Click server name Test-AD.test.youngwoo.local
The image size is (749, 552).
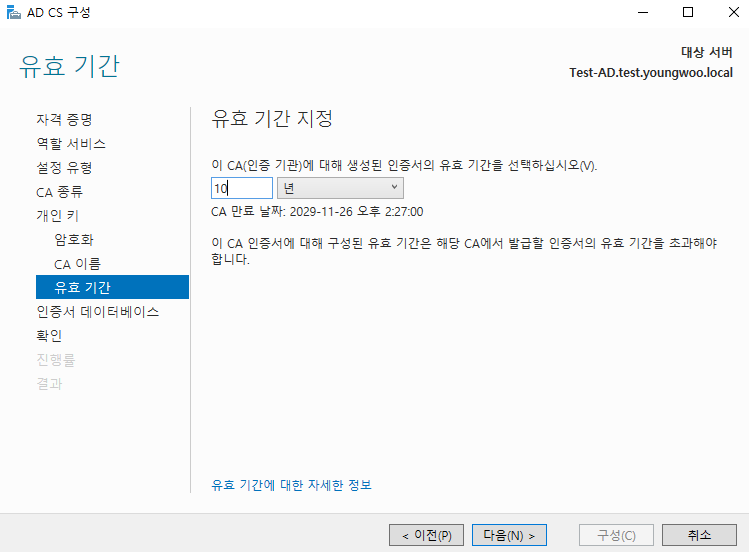point(651,73)
